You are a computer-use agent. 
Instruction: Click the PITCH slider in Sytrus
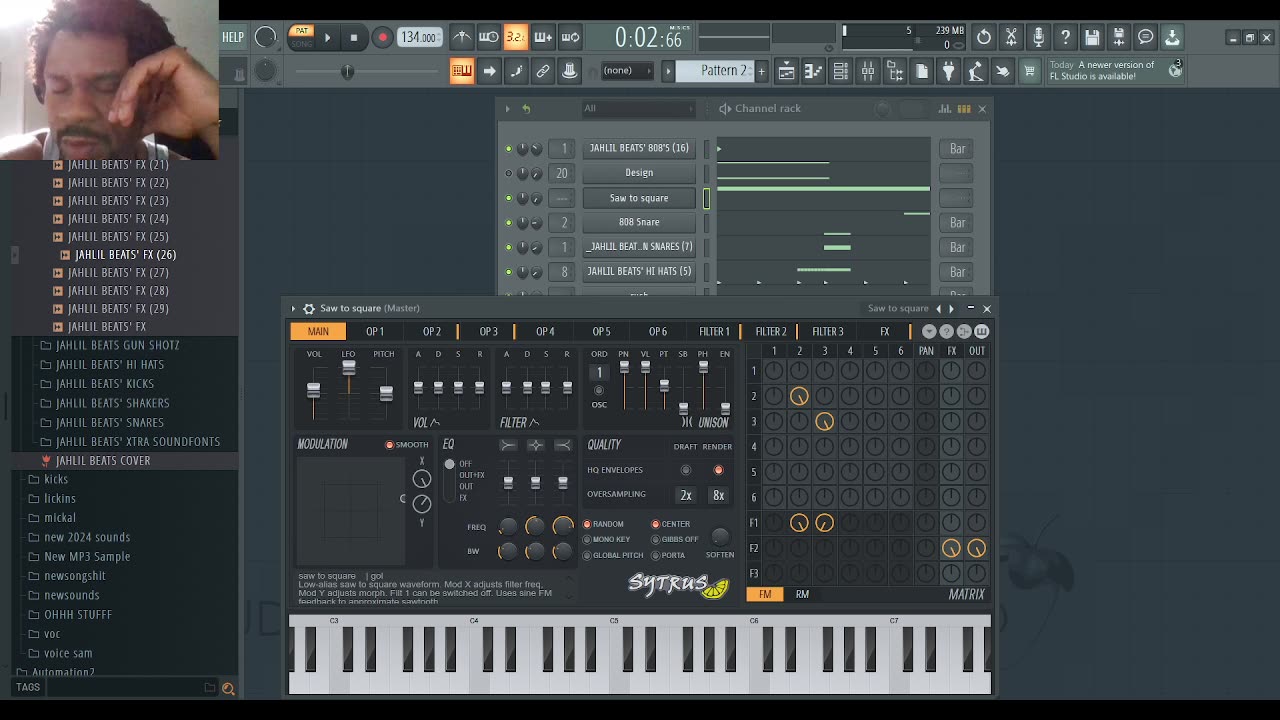click(386, 391)
